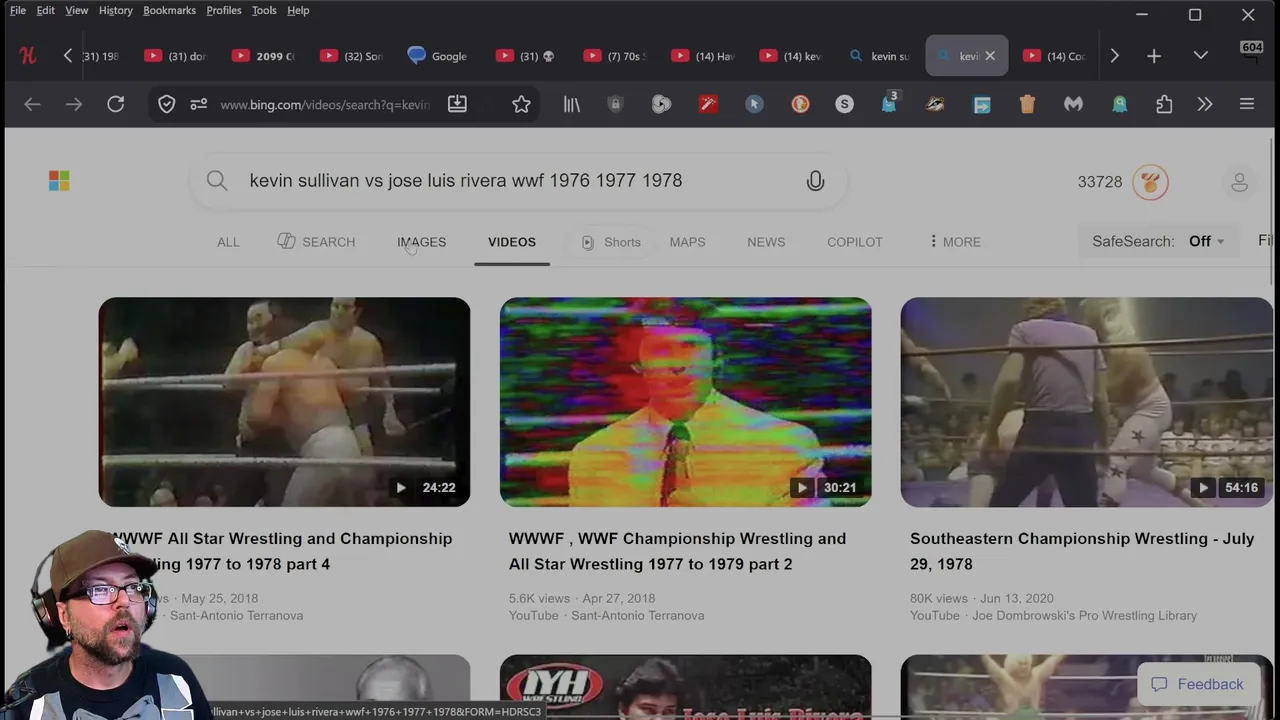Select the Shorts category tab
The height and width of the screenshot is (720, 1280).
pyautogui.click(x=610, y=242)
